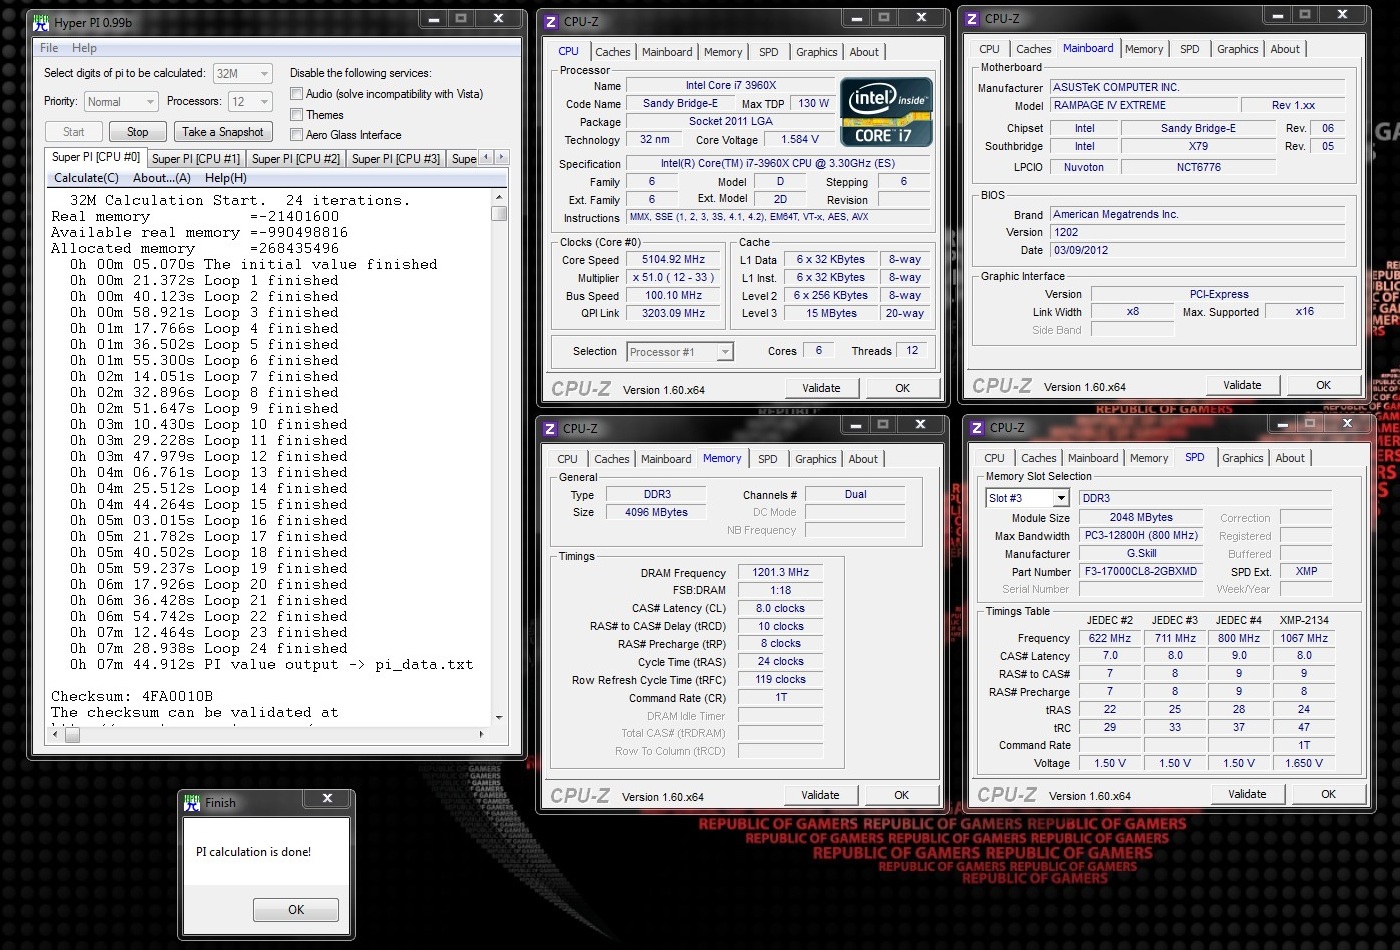
Task: Select the Super PI [CPU #1] tab
Action: [x=196, y=159]
